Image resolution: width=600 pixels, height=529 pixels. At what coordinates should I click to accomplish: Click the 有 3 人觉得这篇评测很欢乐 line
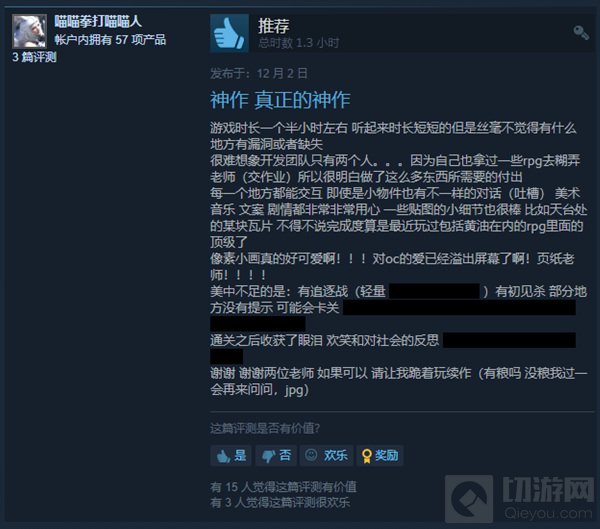tap(280, 503)
